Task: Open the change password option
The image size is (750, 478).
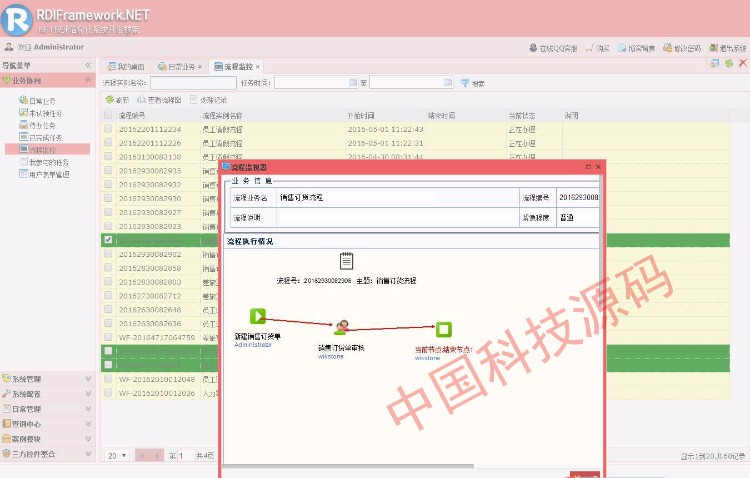Action: click(x=682, y=48)
